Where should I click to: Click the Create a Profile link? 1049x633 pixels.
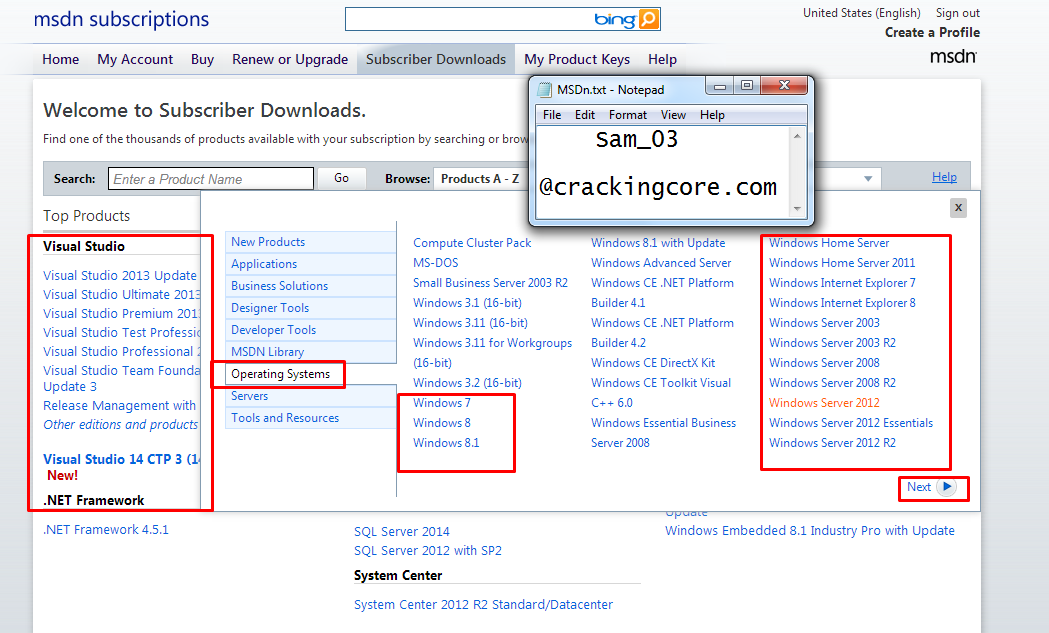[x=932, y=32]
